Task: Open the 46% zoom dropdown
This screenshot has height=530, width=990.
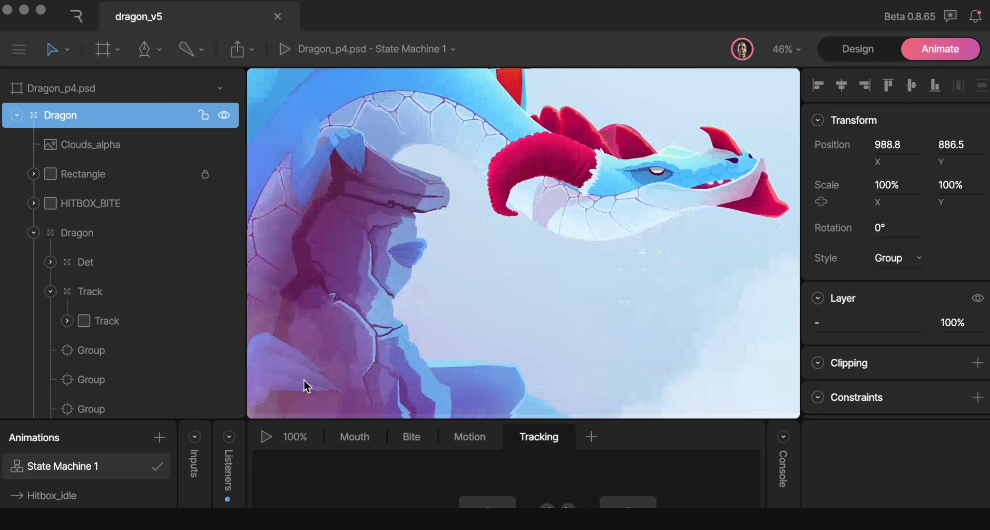Action: click(x=787, y=49)
